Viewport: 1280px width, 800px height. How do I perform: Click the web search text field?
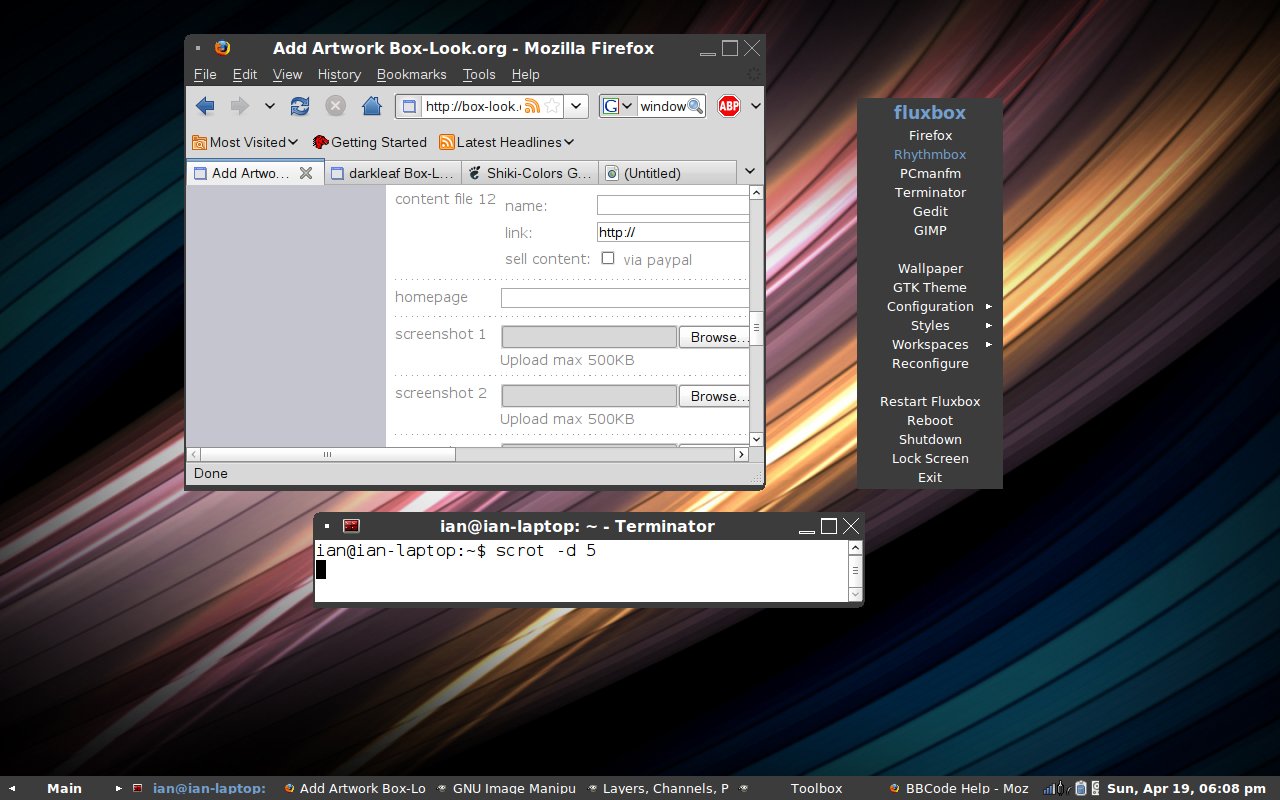click(662, 106)
